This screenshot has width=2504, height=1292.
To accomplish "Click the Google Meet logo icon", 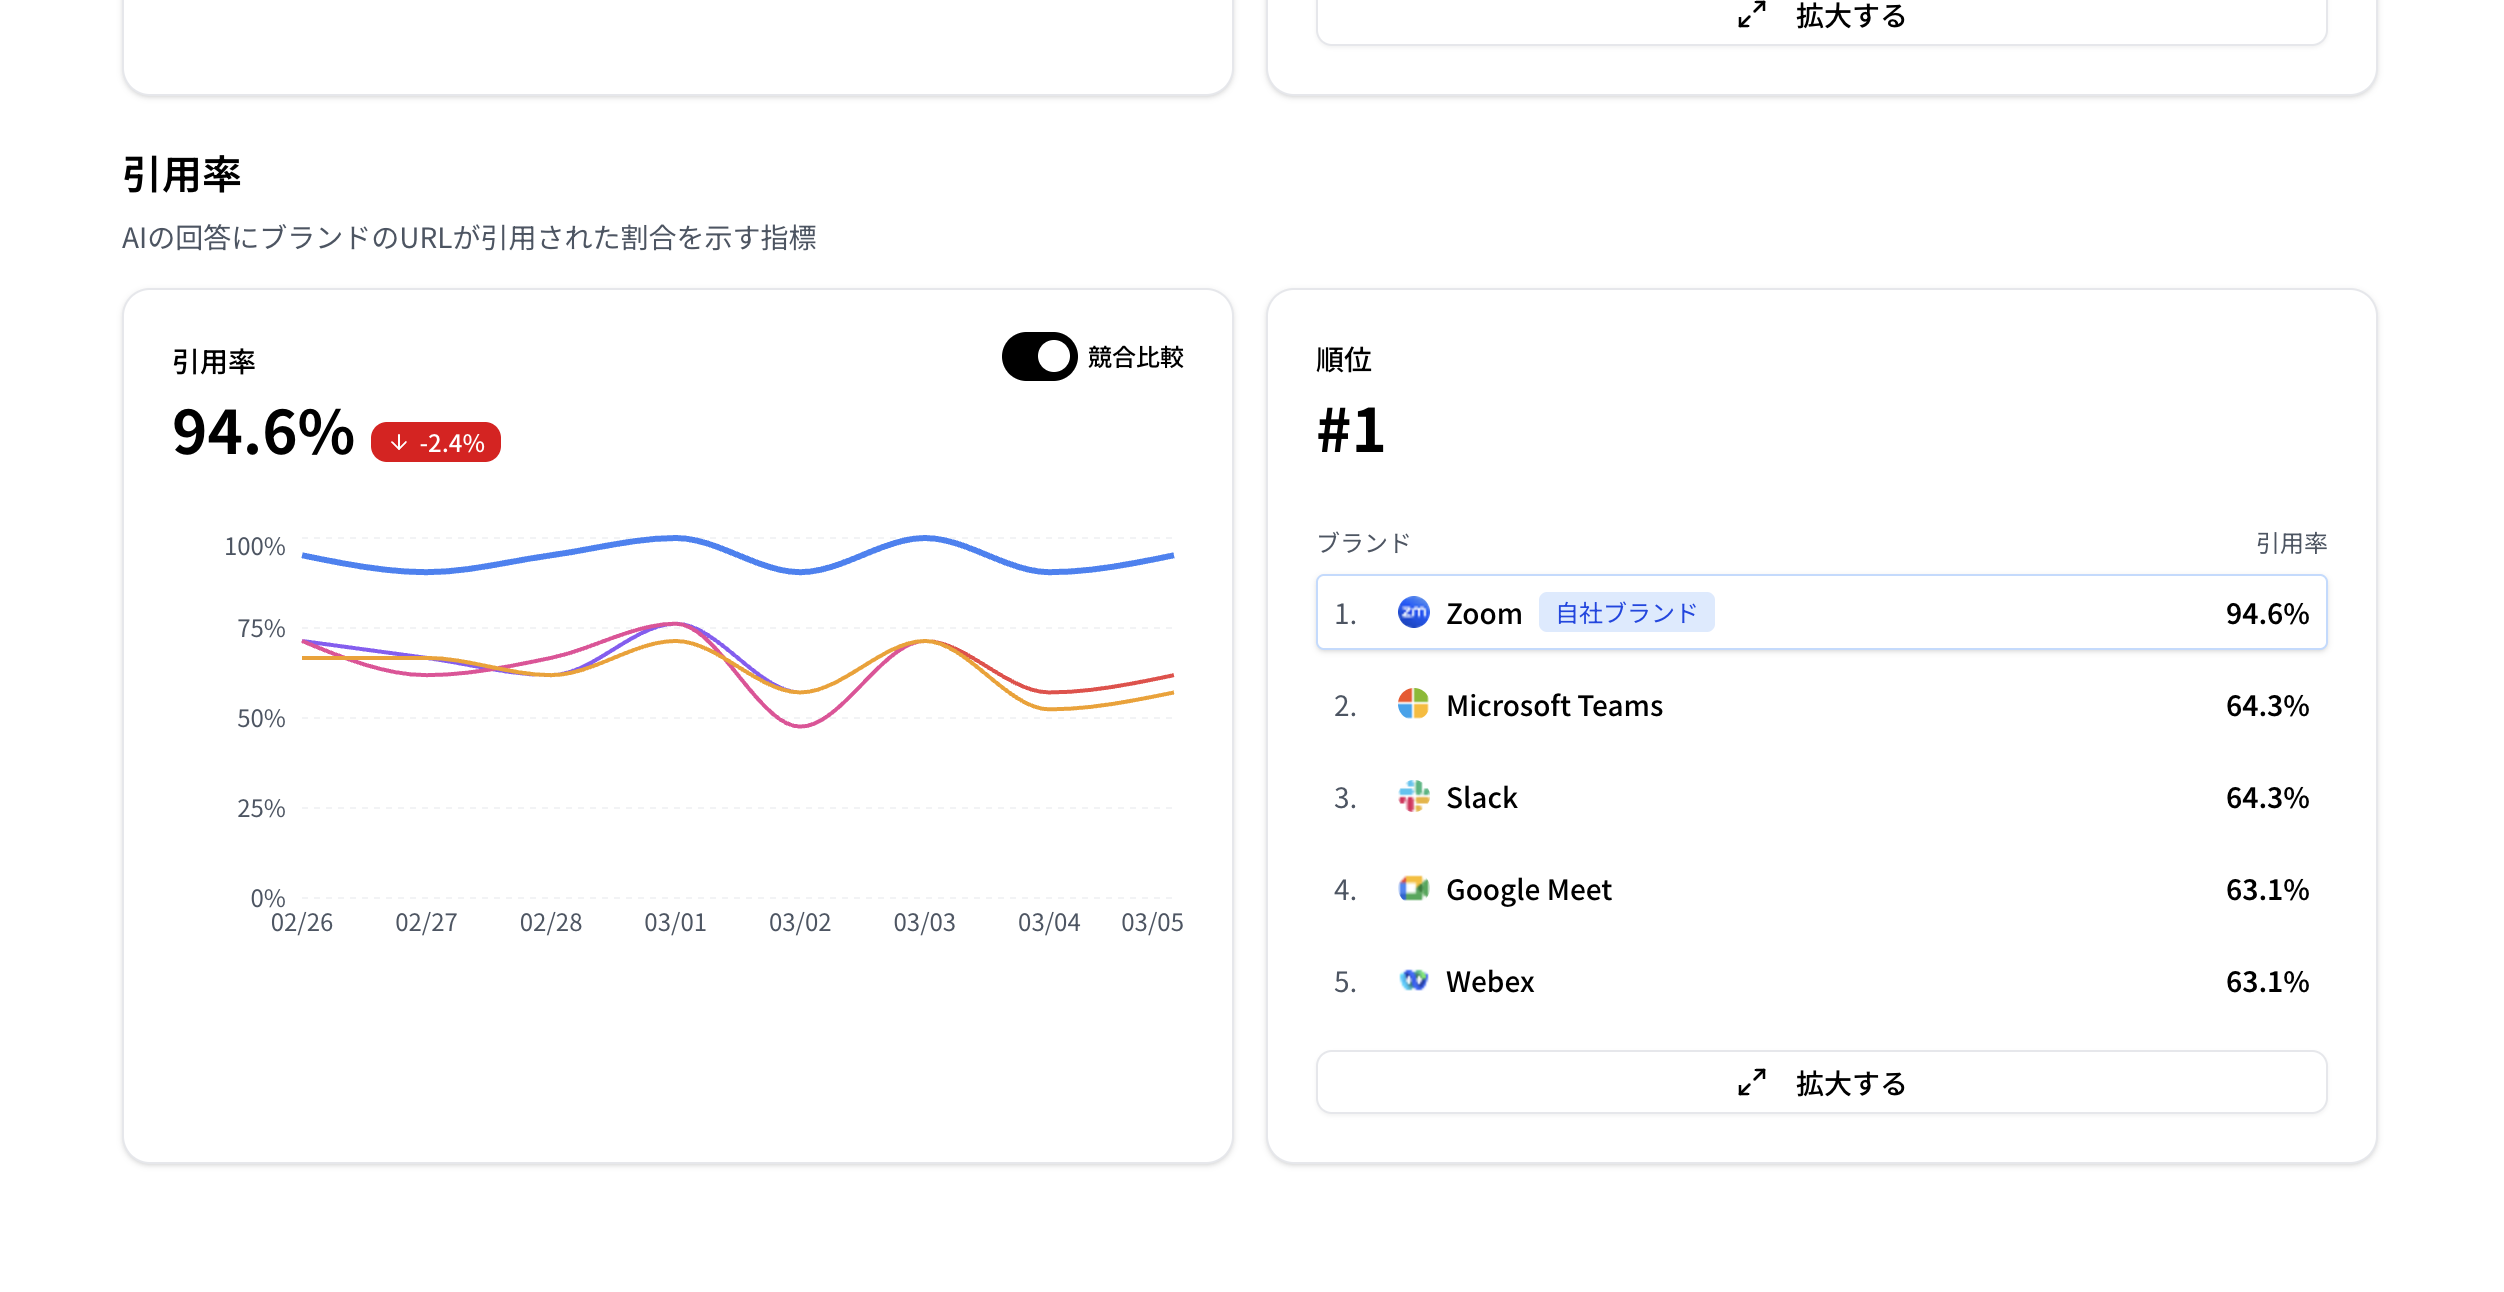I will click(x=1413, y=888).
